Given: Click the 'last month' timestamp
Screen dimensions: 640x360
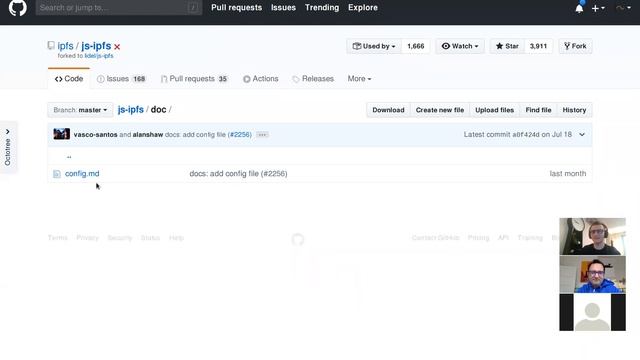Looking at the screenshot, I should (568, 173).
